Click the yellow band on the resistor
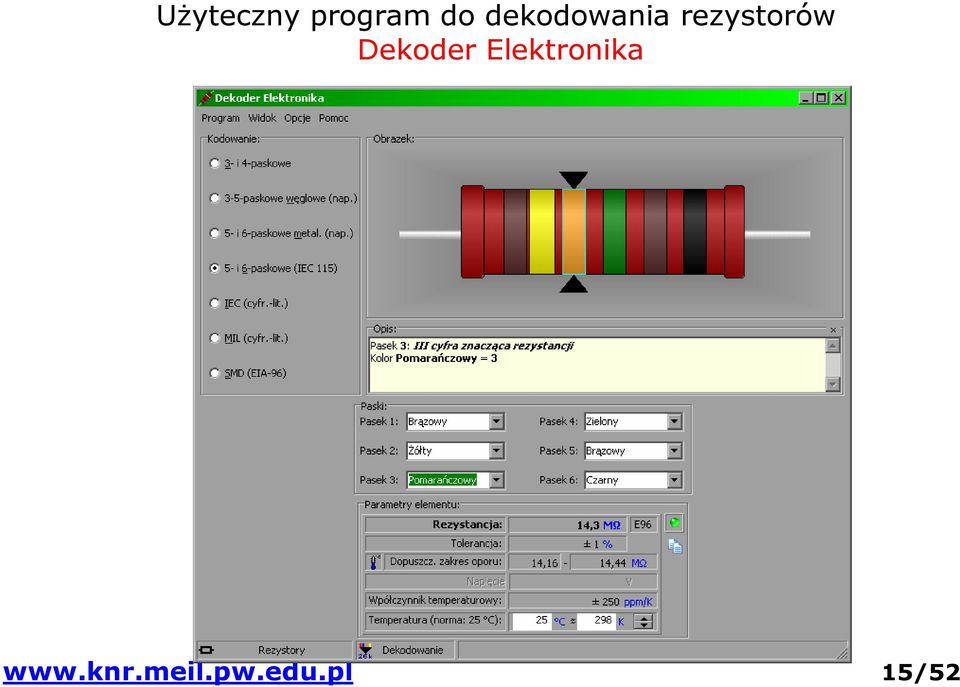This screenshot has height=687, width=960. coord(542,231)
